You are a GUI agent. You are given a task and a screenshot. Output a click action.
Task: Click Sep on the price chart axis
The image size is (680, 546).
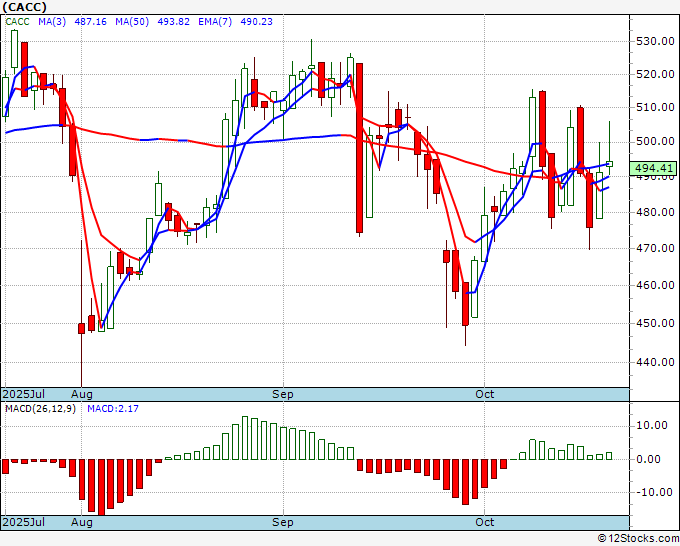[283, 394]
